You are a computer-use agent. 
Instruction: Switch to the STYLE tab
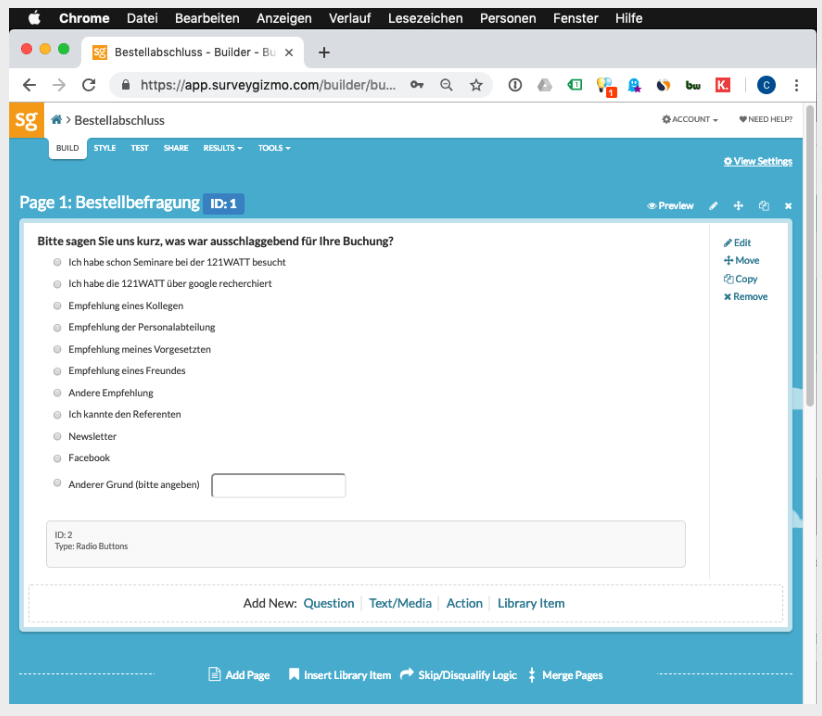pos(105,148)
